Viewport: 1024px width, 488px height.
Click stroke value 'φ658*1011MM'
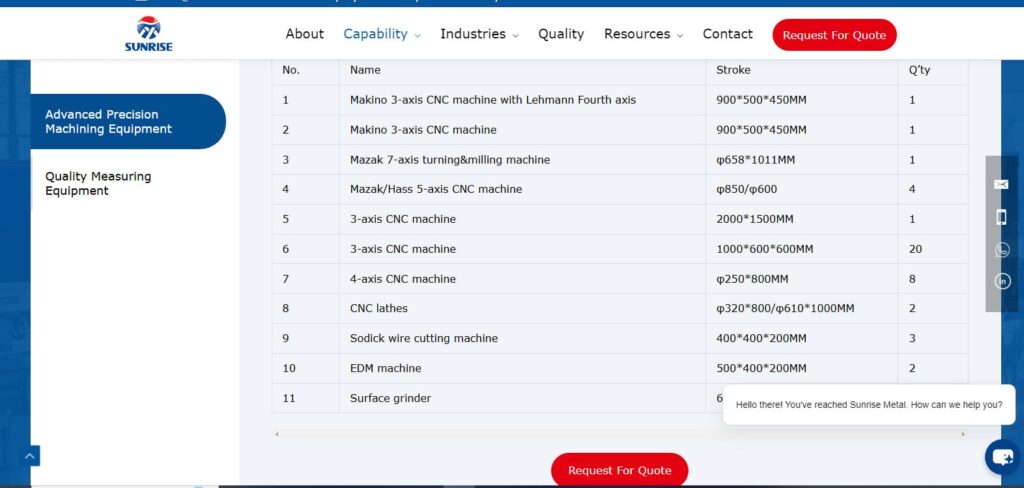756,159
